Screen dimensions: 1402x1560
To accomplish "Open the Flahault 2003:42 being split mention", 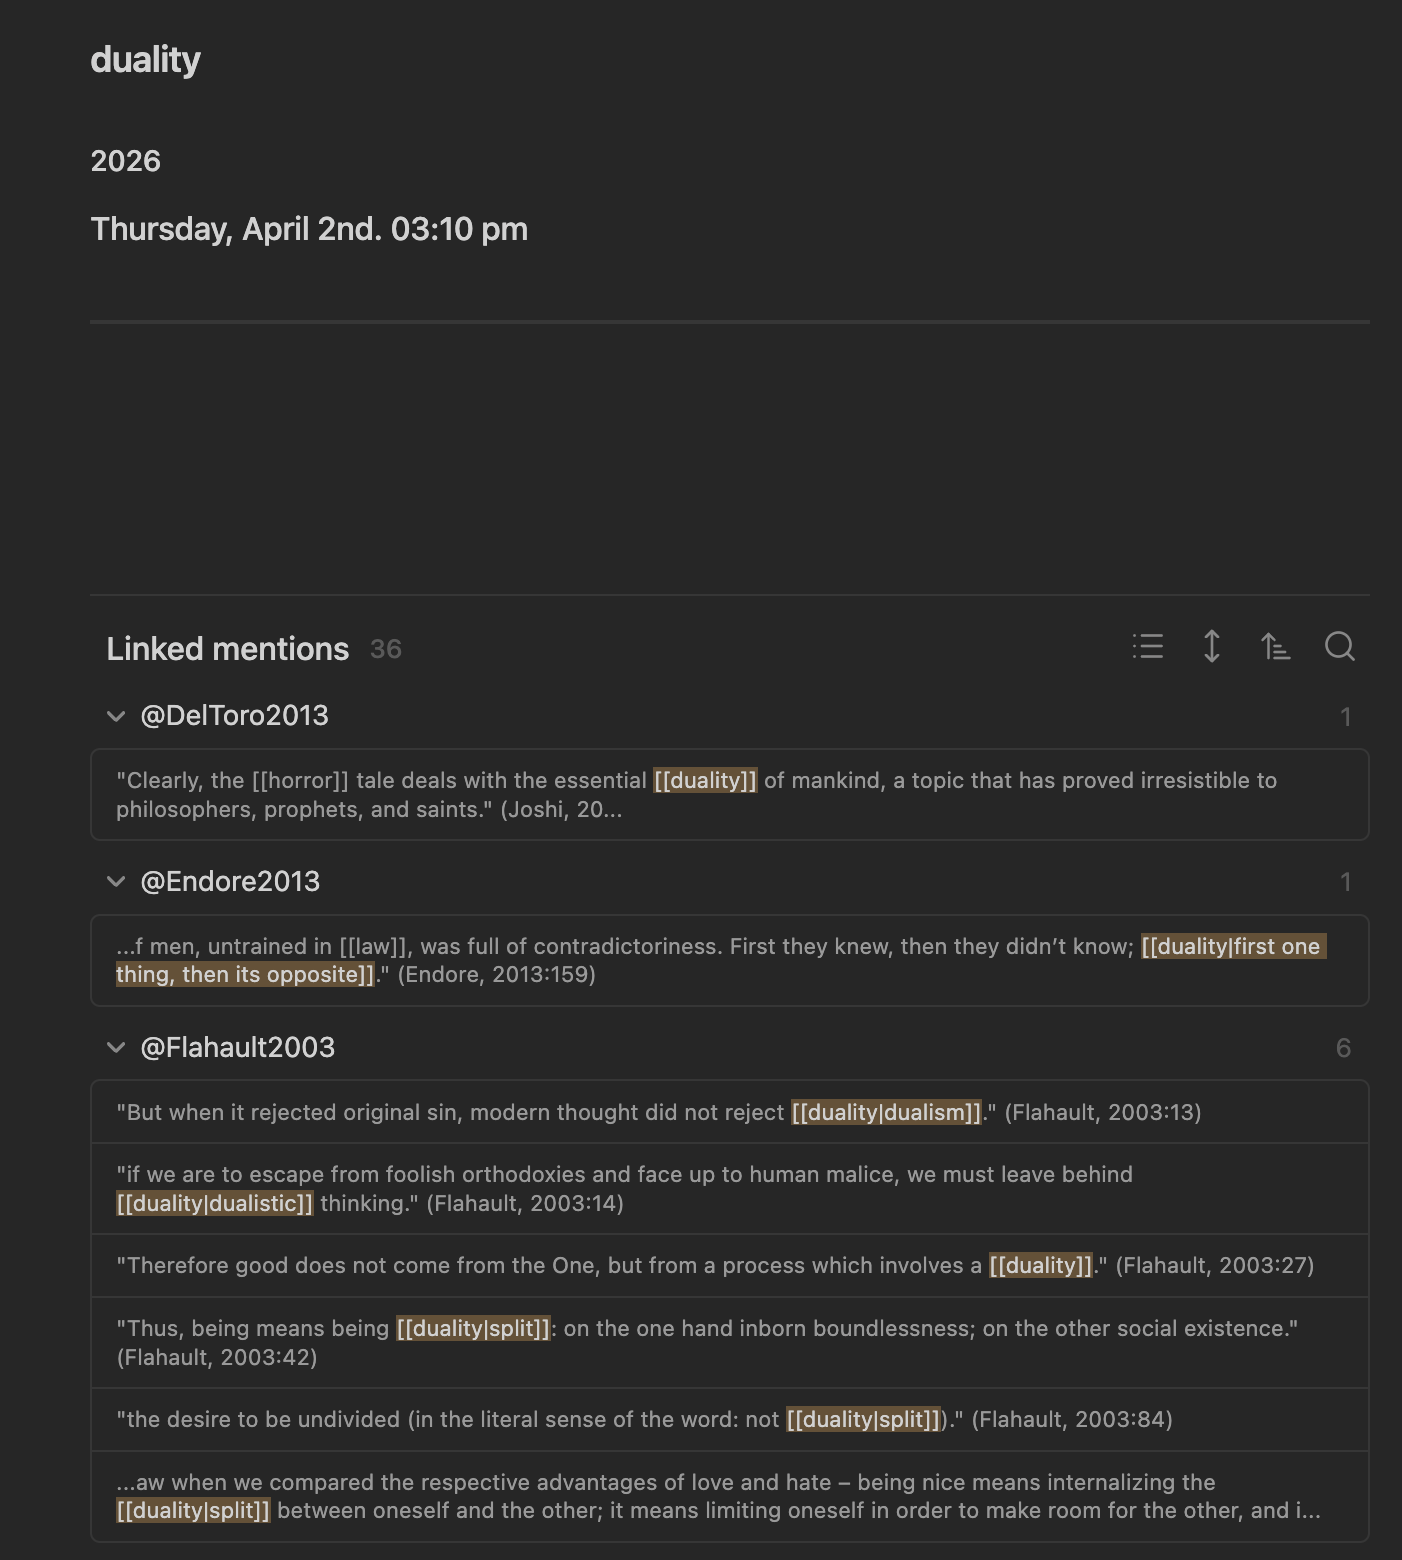I will click(x=730, y=1343).
